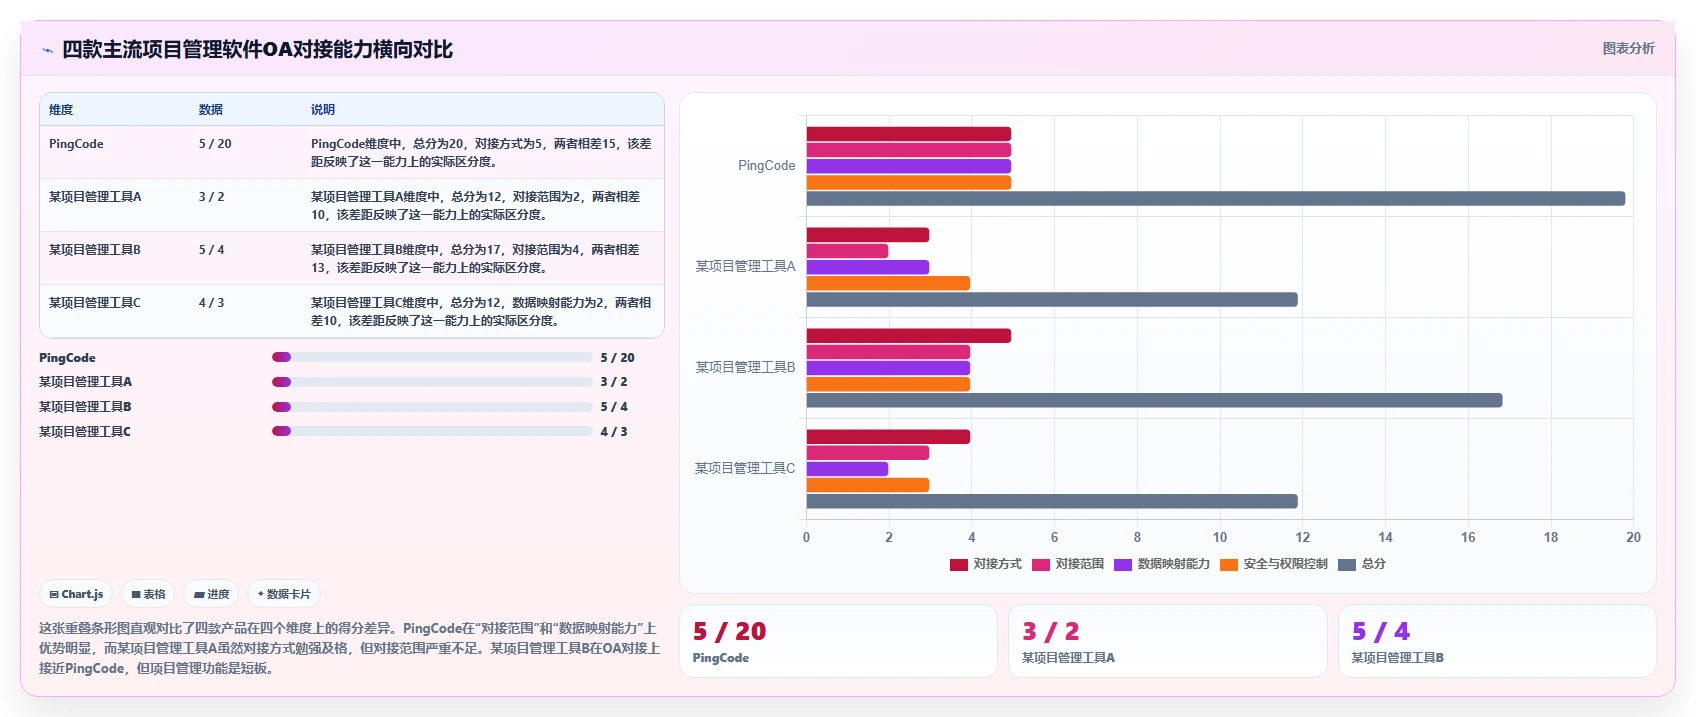Click PingCode gray 总分 bar in chart
1696x717 pixels.
coord(1215,199)
